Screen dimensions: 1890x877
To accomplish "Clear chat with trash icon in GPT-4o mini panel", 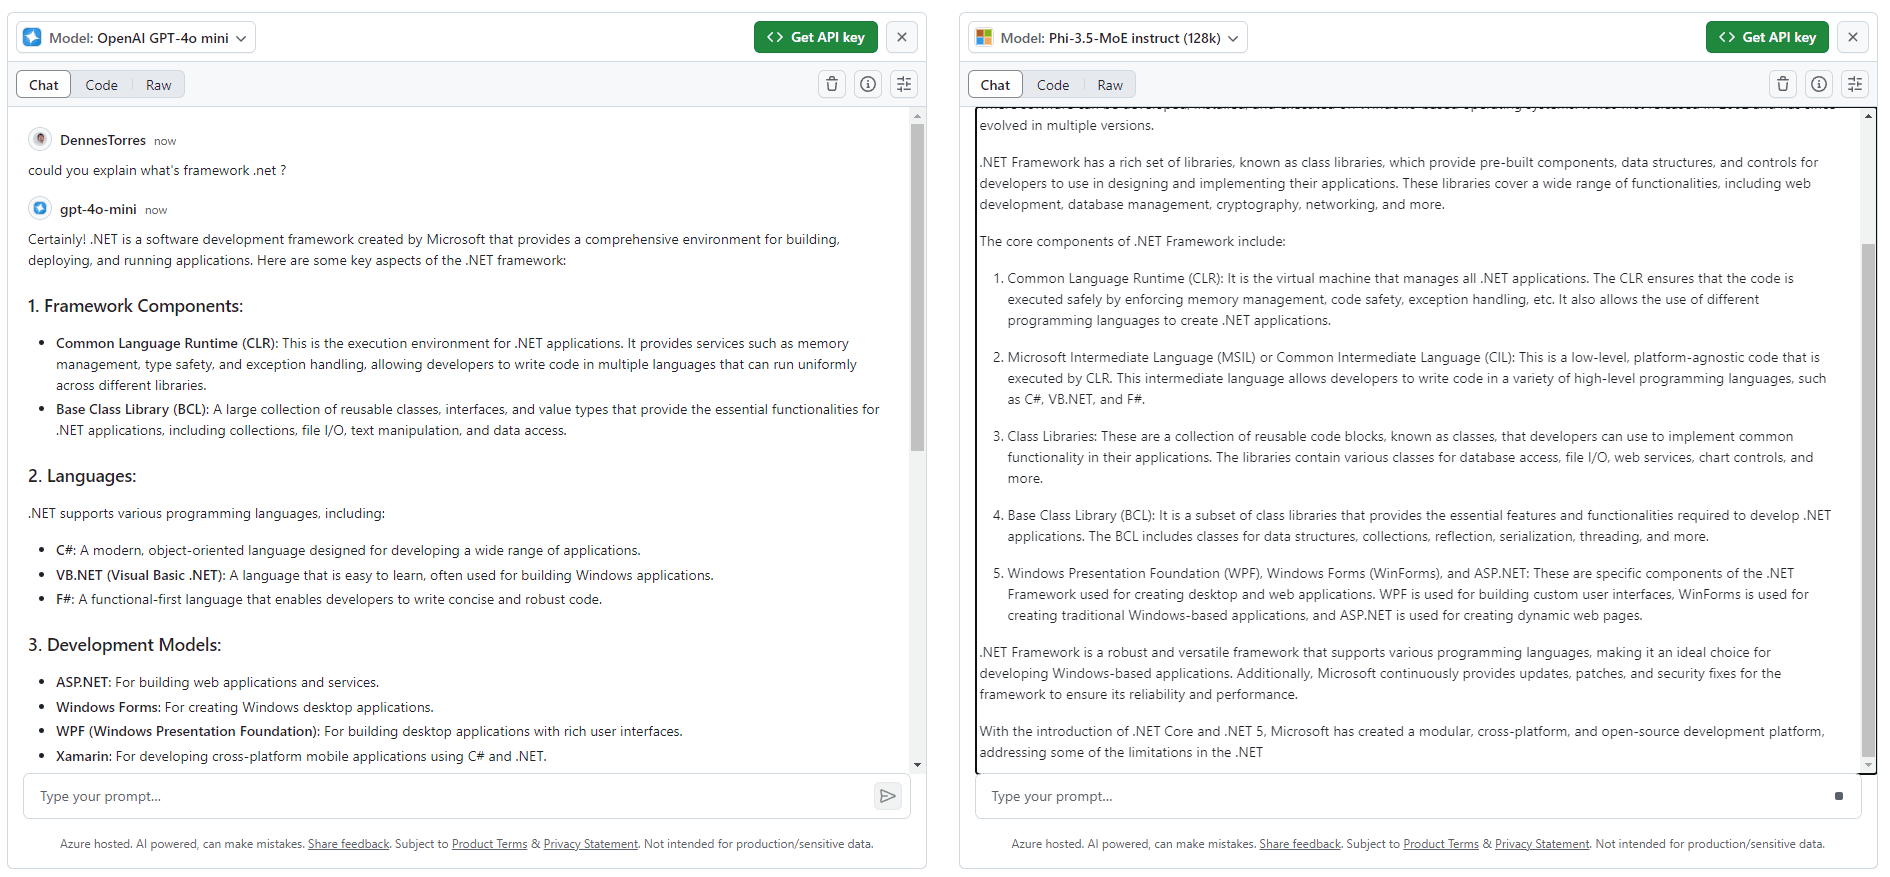I will (x=832, y=84).
